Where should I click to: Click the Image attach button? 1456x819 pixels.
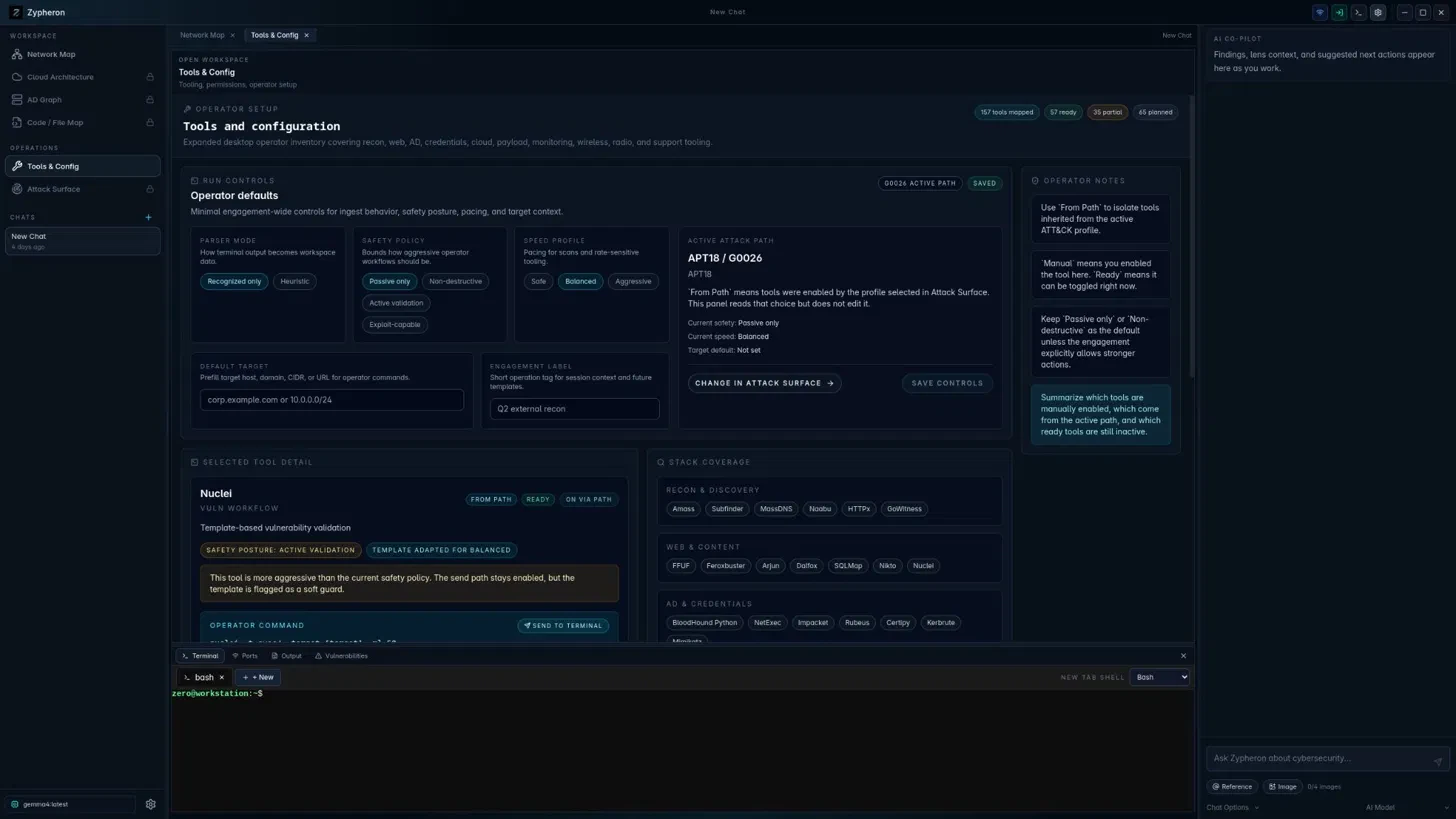click(x=1282, y=787)
